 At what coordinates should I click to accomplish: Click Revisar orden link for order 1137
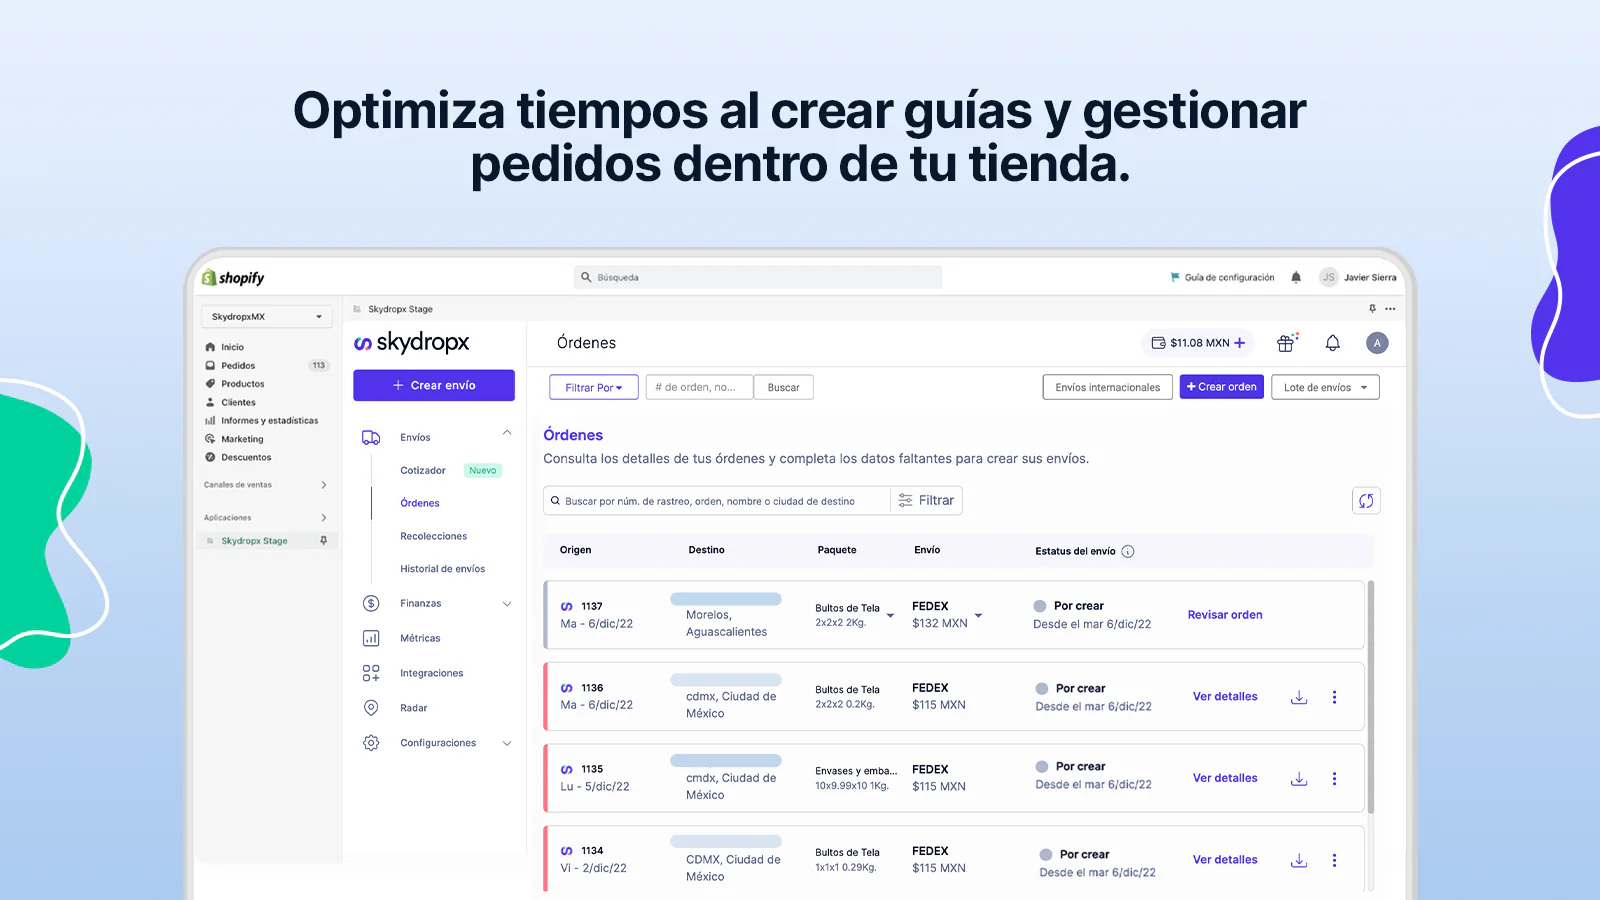coord(1225,615)
